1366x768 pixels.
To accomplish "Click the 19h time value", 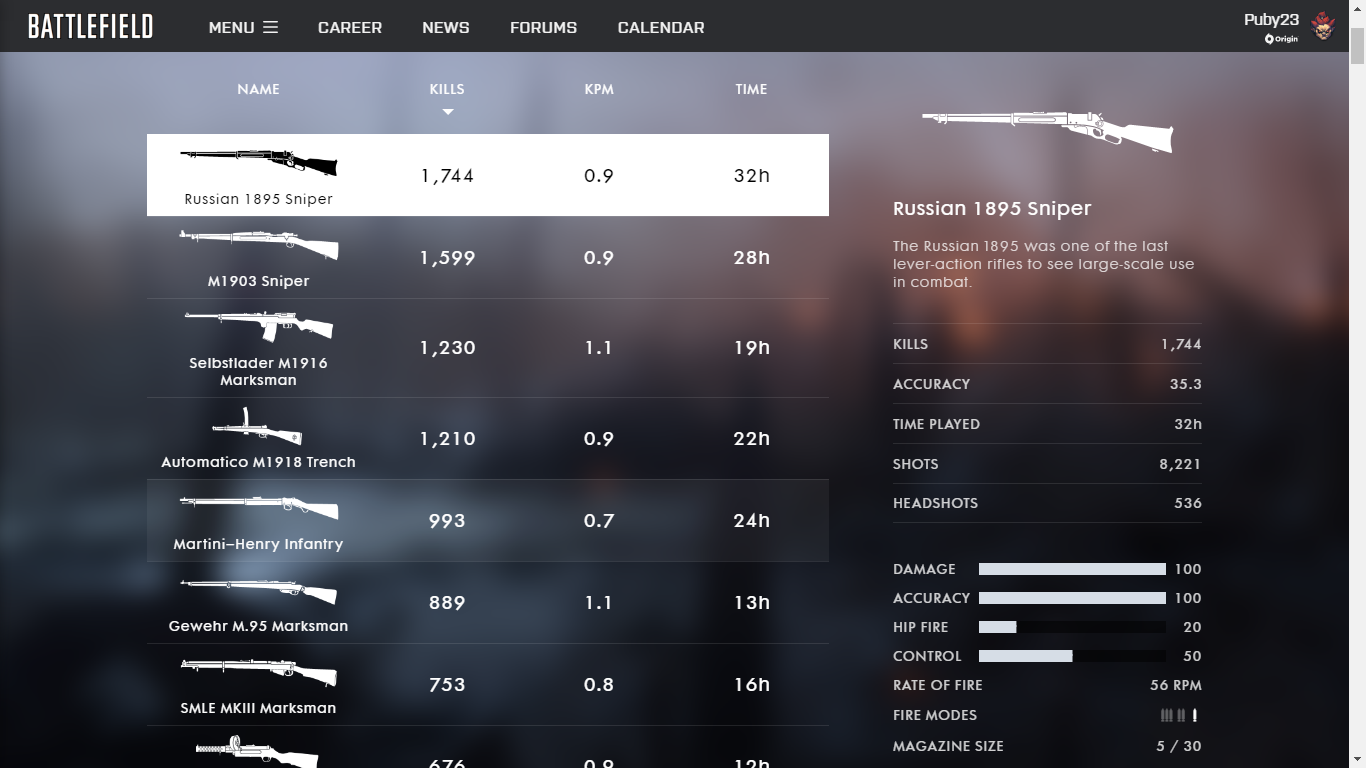I will click(751, 348).
